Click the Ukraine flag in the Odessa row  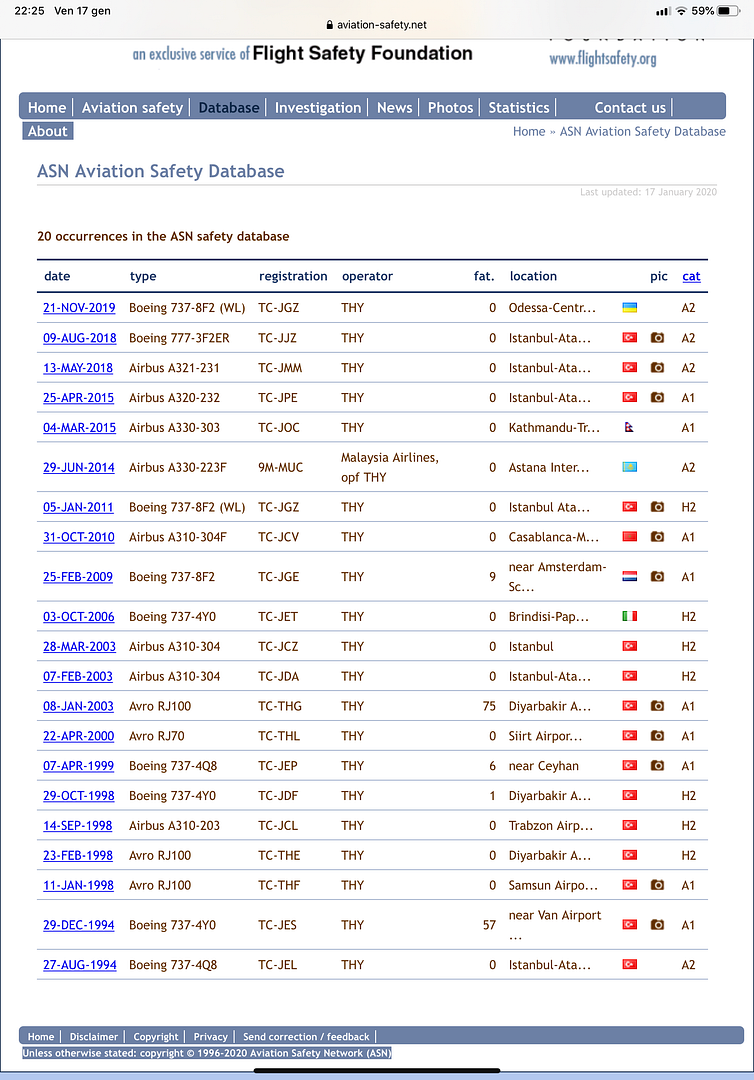629,307
